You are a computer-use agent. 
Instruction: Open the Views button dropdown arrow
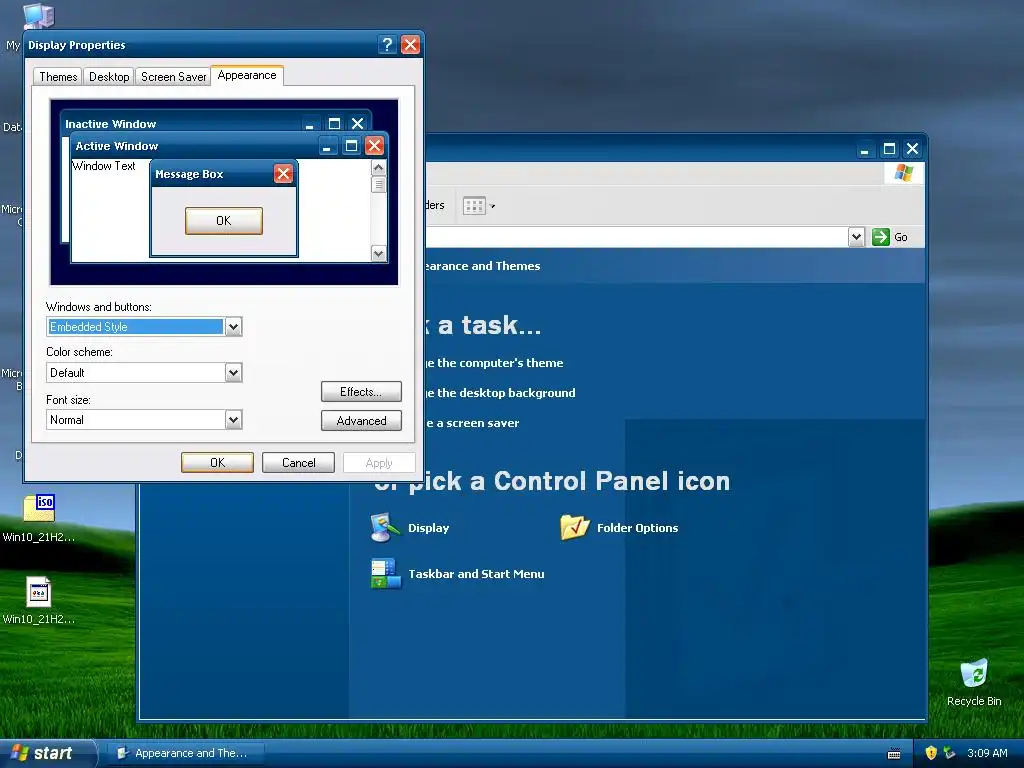492,206
